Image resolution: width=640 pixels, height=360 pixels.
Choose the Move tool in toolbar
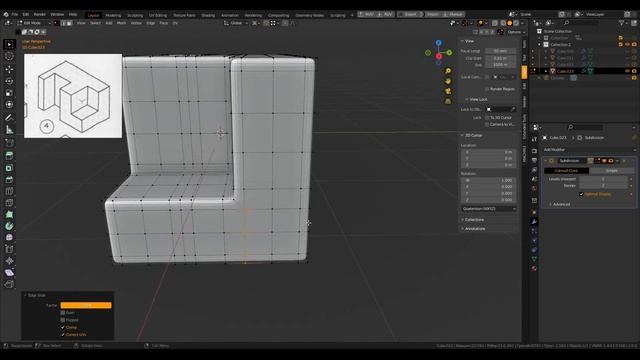coord(9,69)
